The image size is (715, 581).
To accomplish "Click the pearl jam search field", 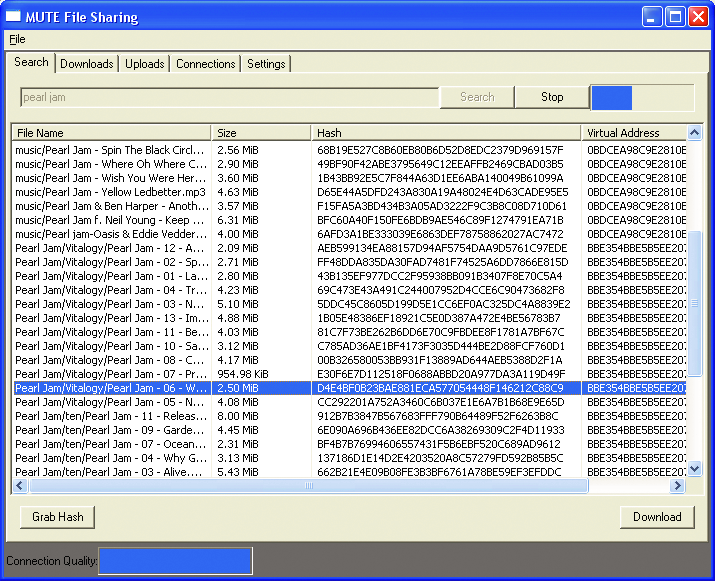I will coord(229,97).
